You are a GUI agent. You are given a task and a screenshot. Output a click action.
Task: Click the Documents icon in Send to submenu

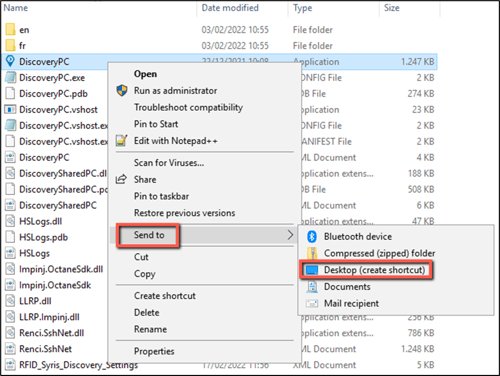(x=312, y=287)
